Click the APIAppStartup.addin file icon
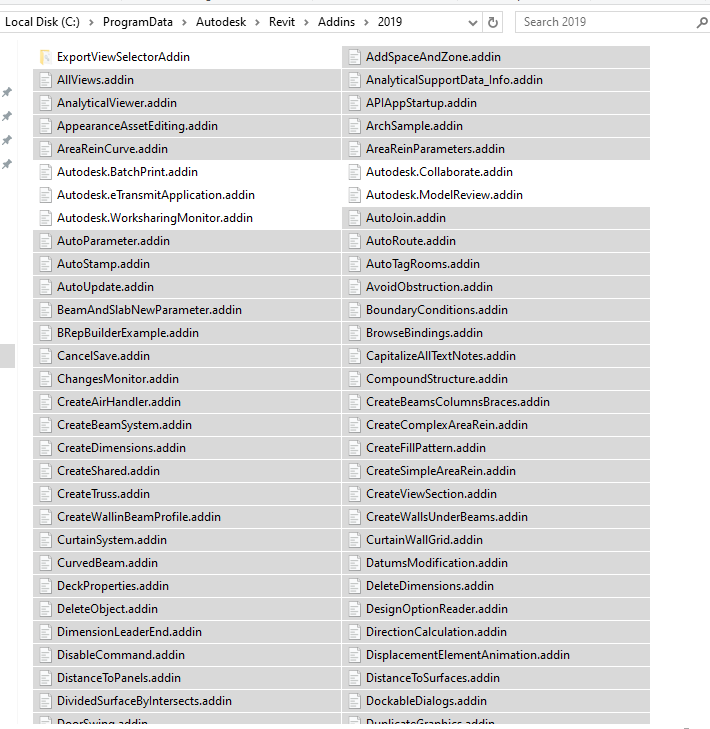This screenshot has height=729, width=710. tap(354, 103)
